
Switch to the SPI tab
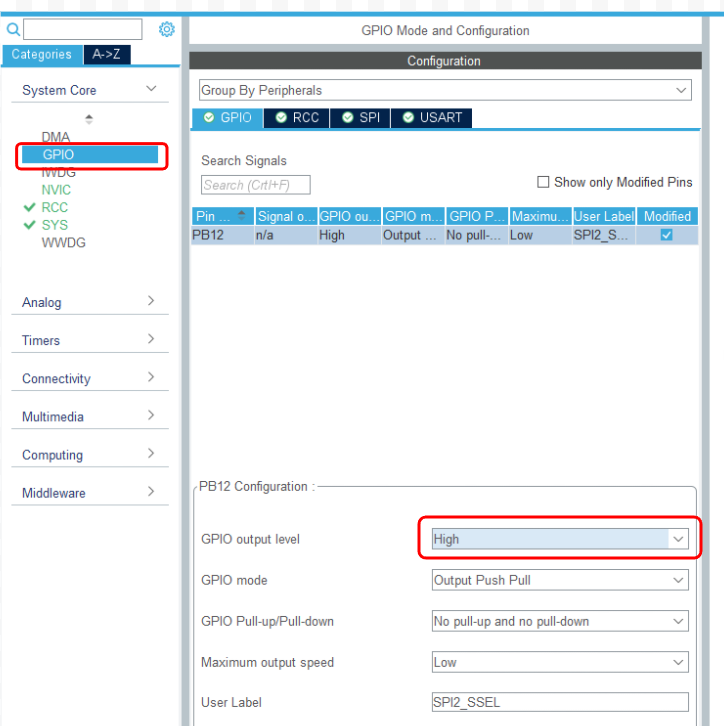[x=360, y=117]
